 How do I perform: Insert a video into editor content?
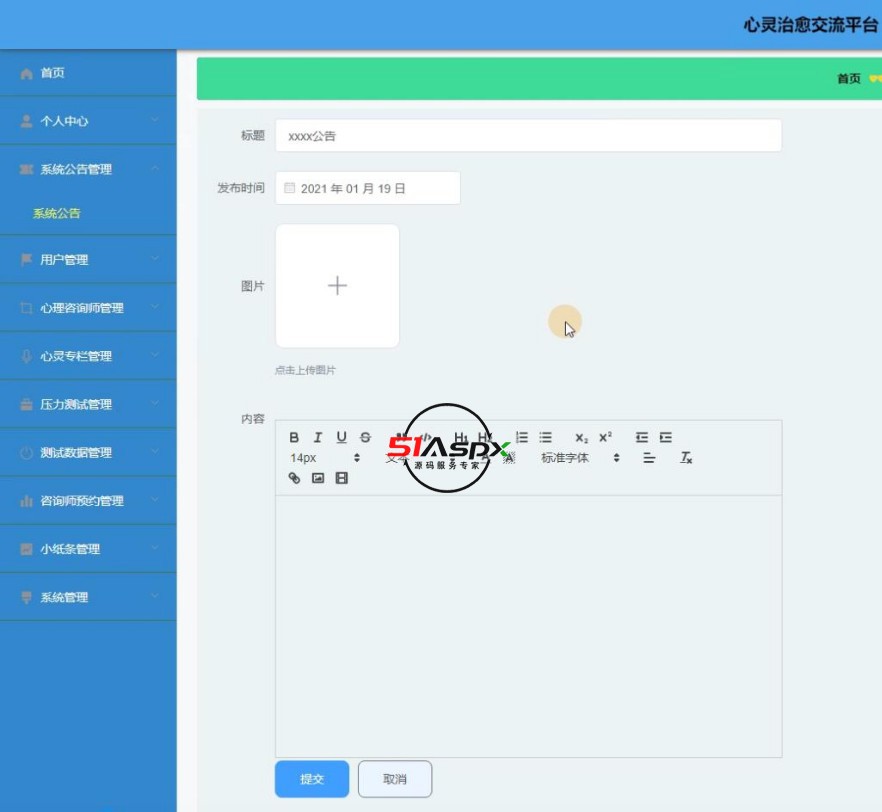[x=341, y=478]
